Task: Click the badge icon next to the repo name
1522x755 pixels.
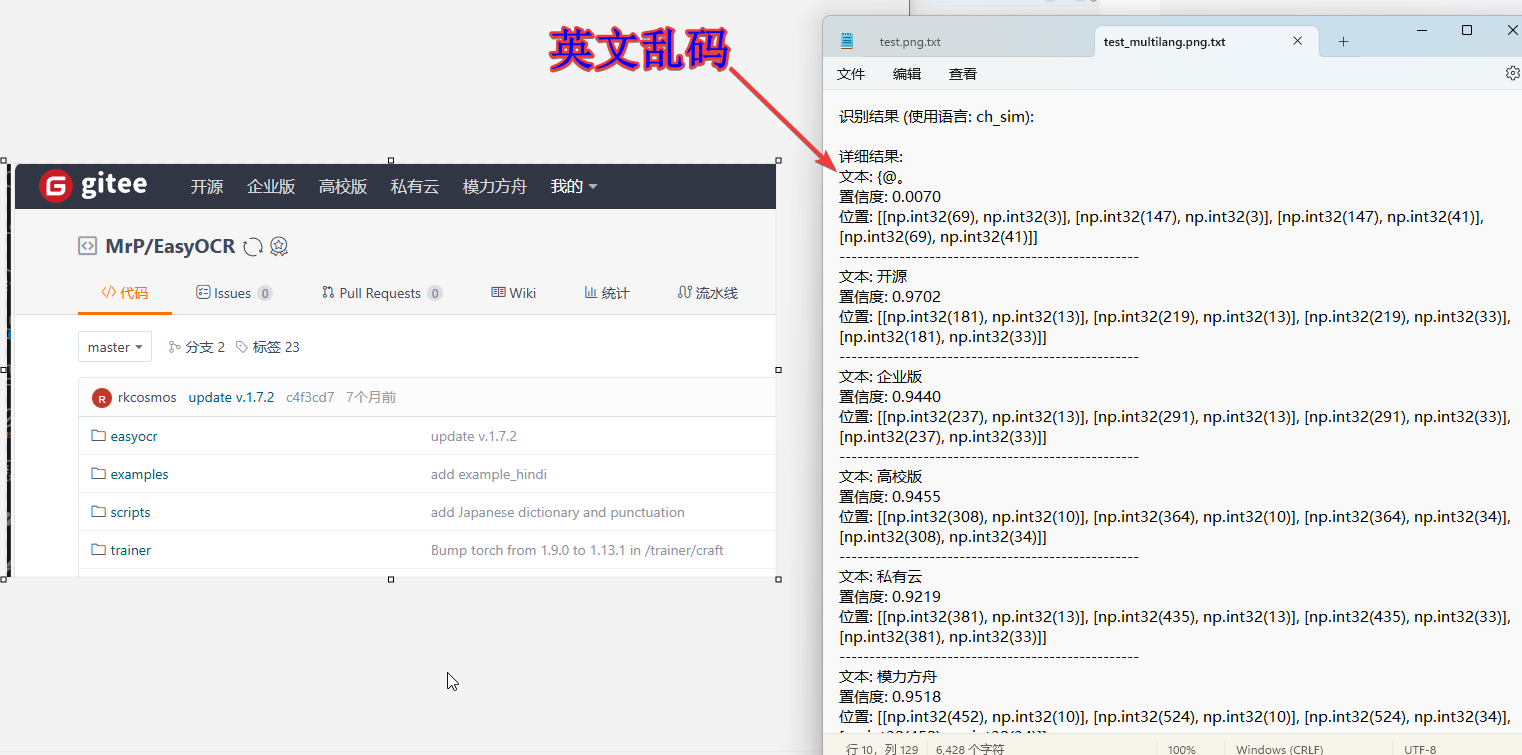Action: tap(279, 246)
